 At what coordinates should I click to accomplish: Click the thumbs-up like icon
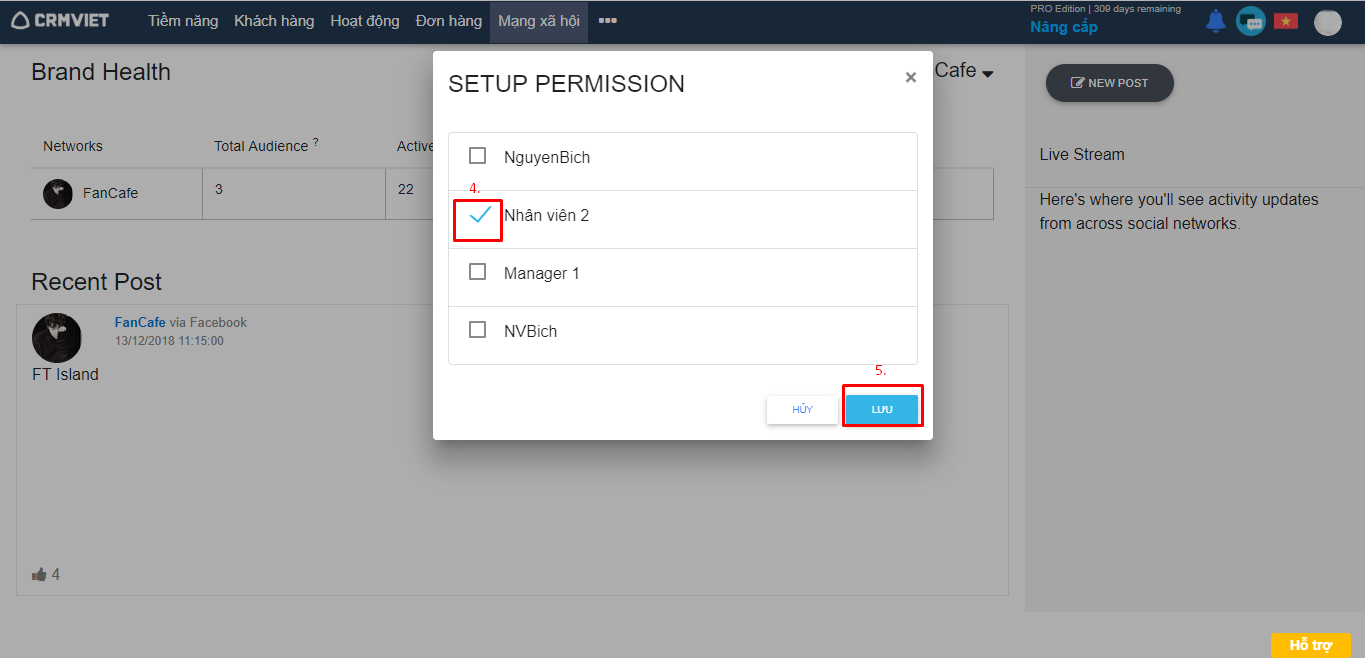39,575
